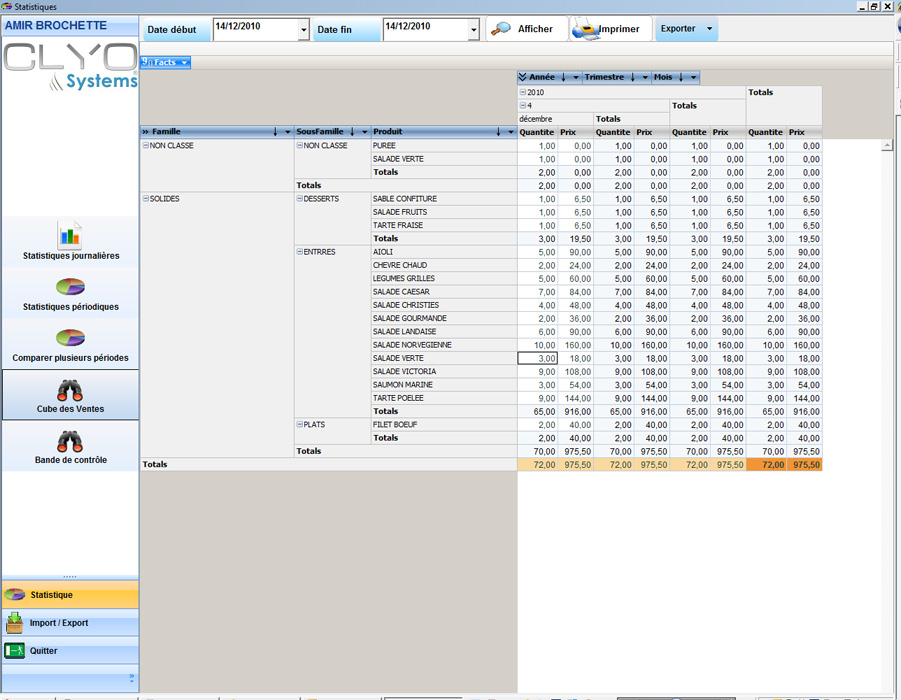This screenshot has width=901, height=700.
Task: Open the SousFamille filter dropdown arrow
Action: [x=364, y=132]
